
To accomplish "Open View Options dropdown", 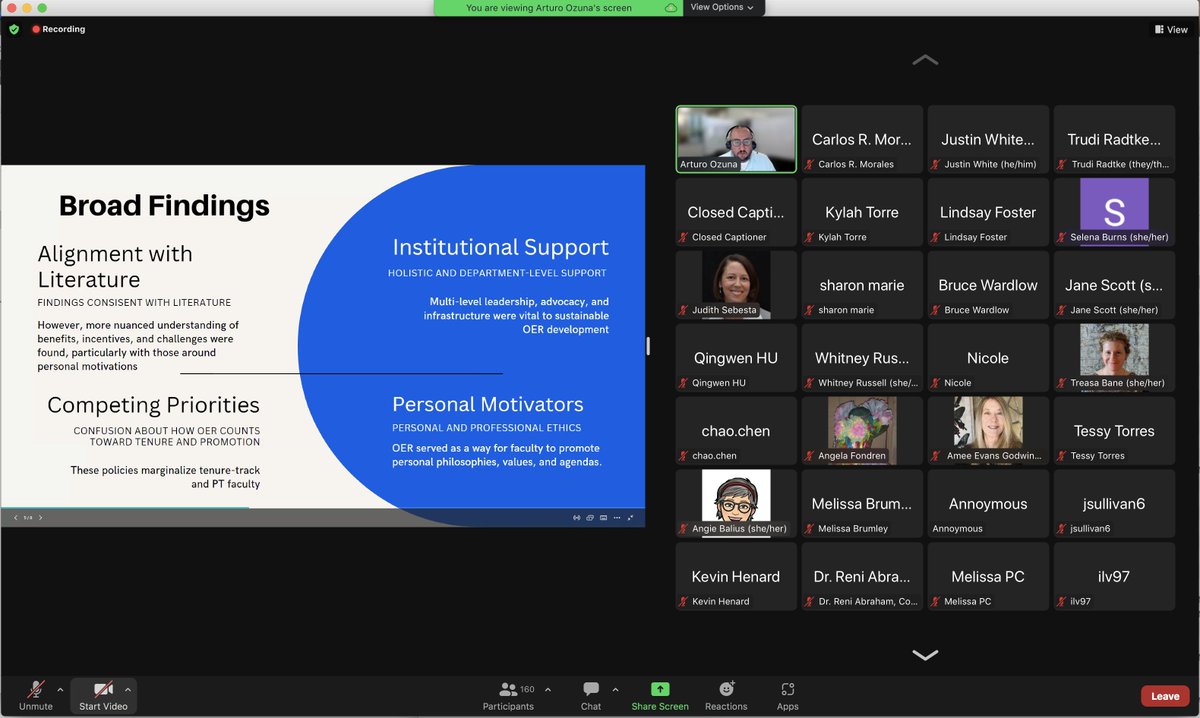I will pos(724,7).
